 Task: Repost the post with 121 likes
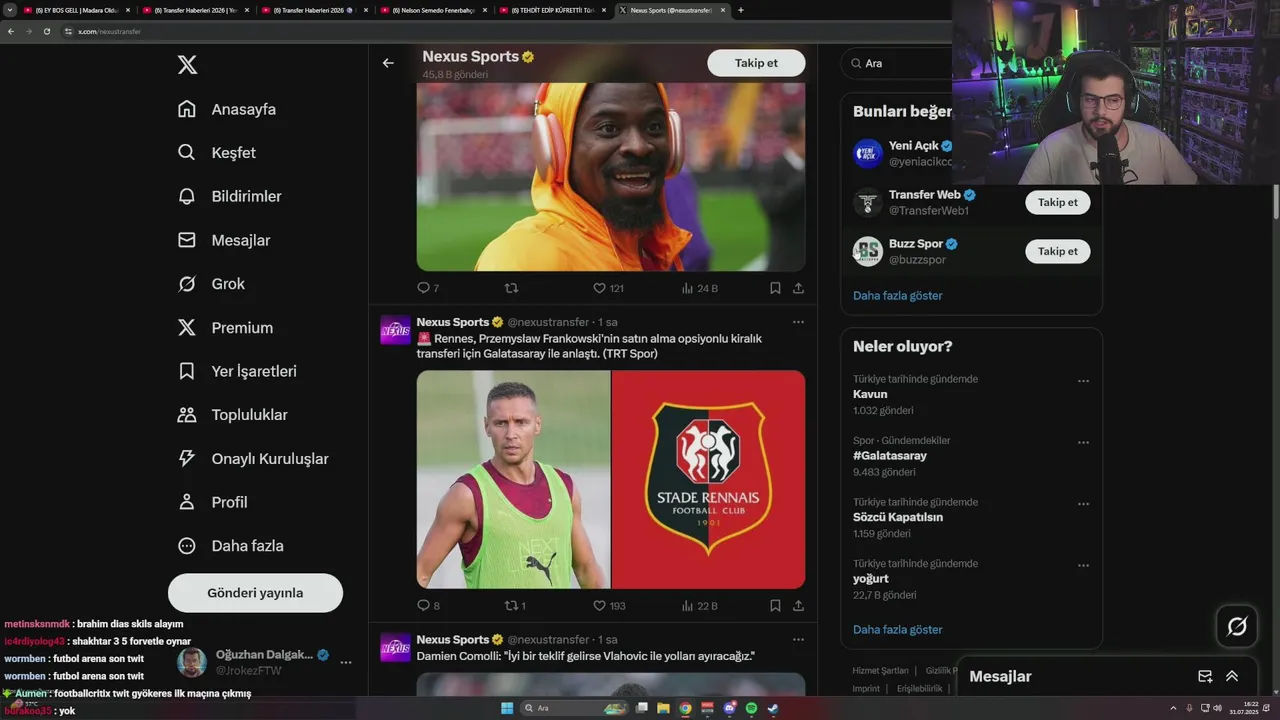coord(511,288)
